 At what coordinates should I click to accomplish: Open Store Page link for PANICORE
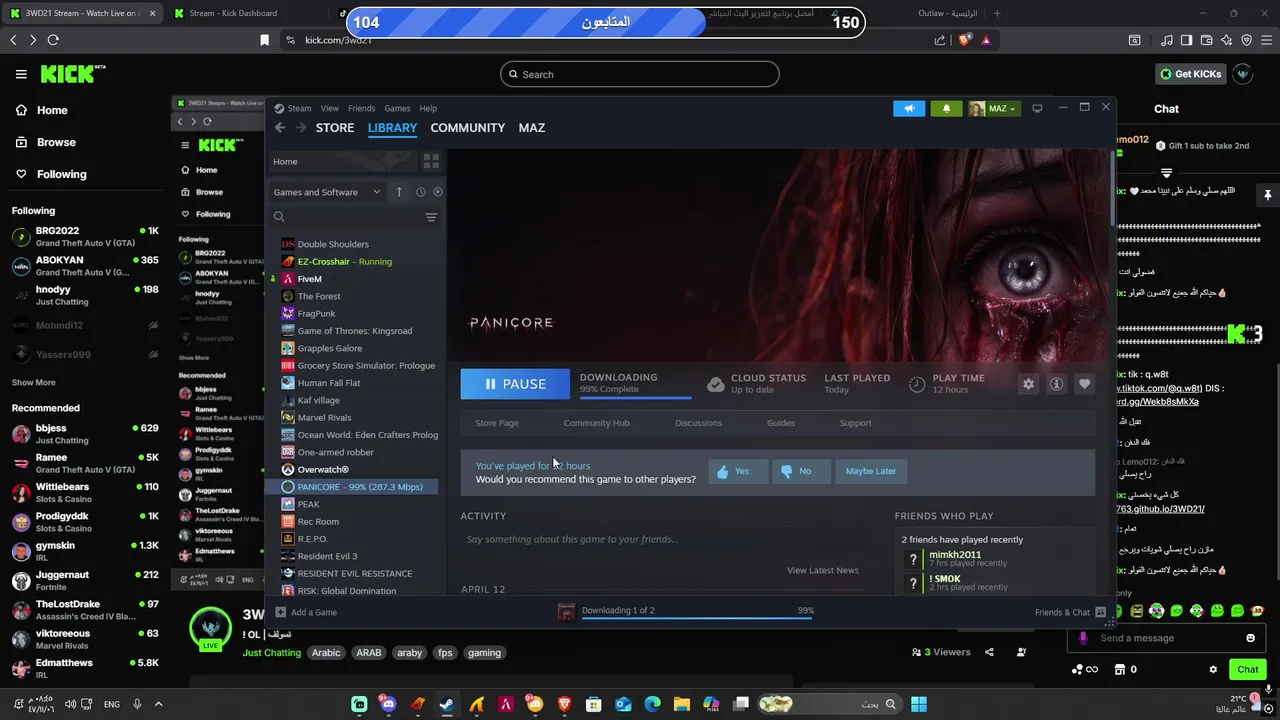497,423
